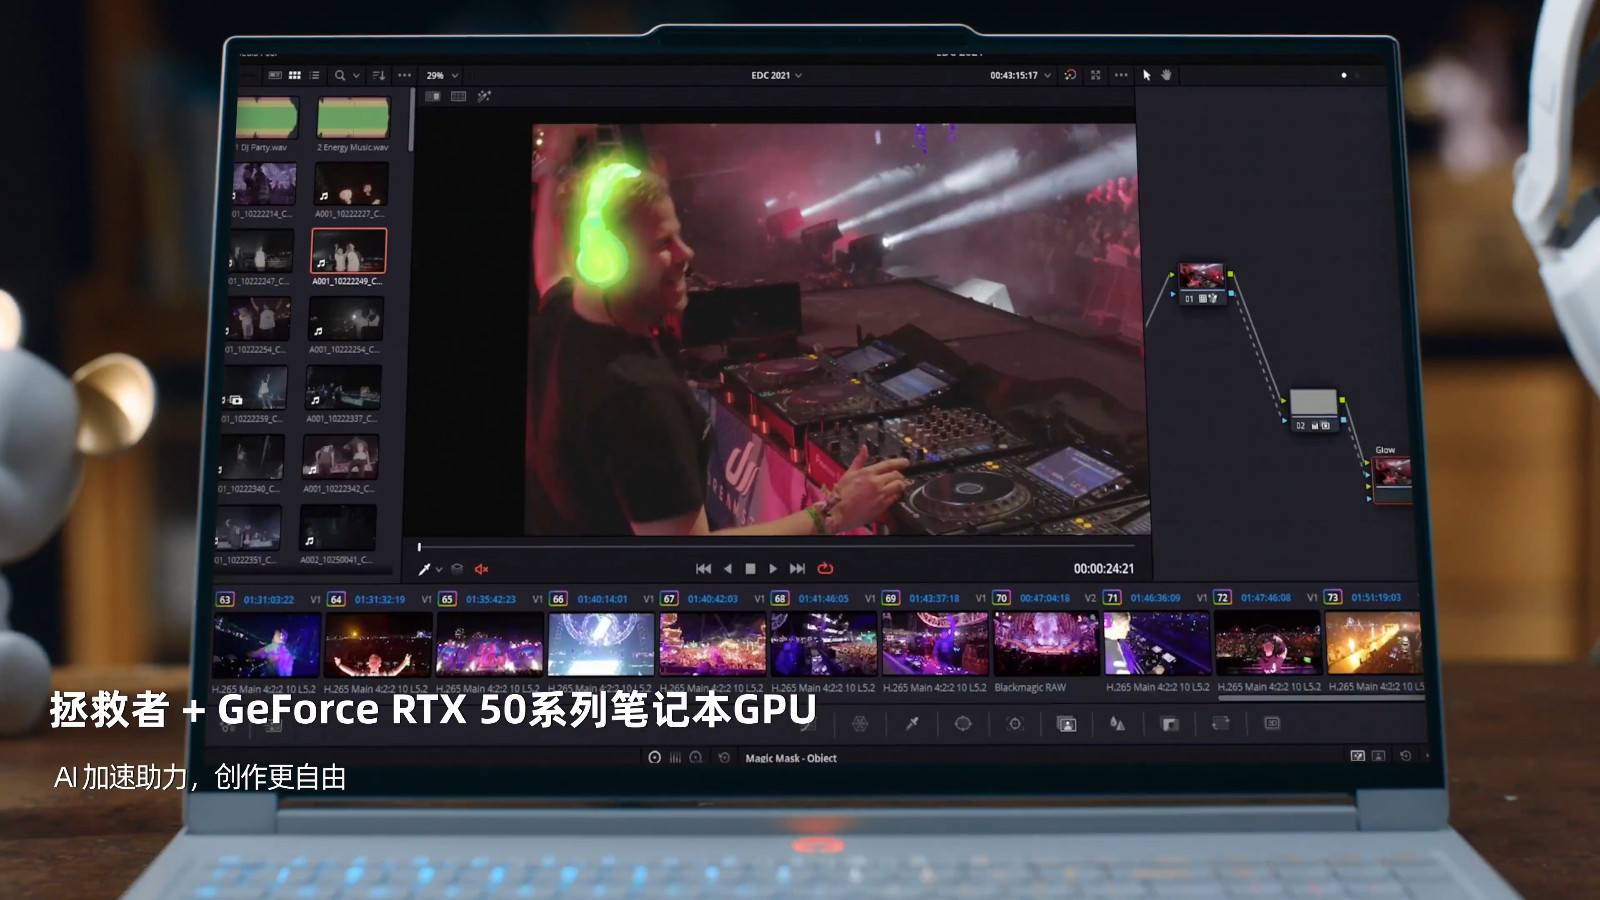This screenshot has width=1600, height=900.
Task: Select the node editor hand pan tool
Action: coord(1166,75)
